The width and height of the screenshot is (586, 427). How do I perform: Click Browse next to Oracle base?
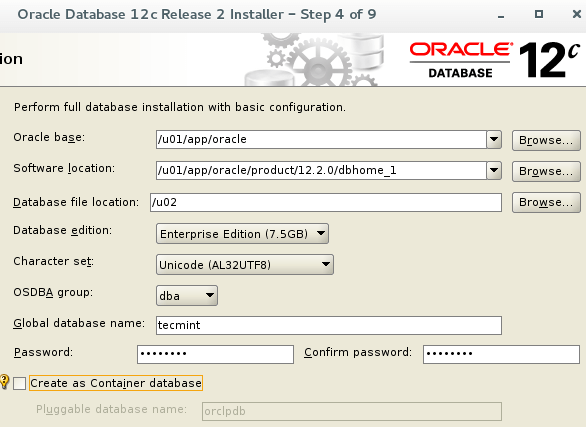pyautogui.click(x=546, y=140)
